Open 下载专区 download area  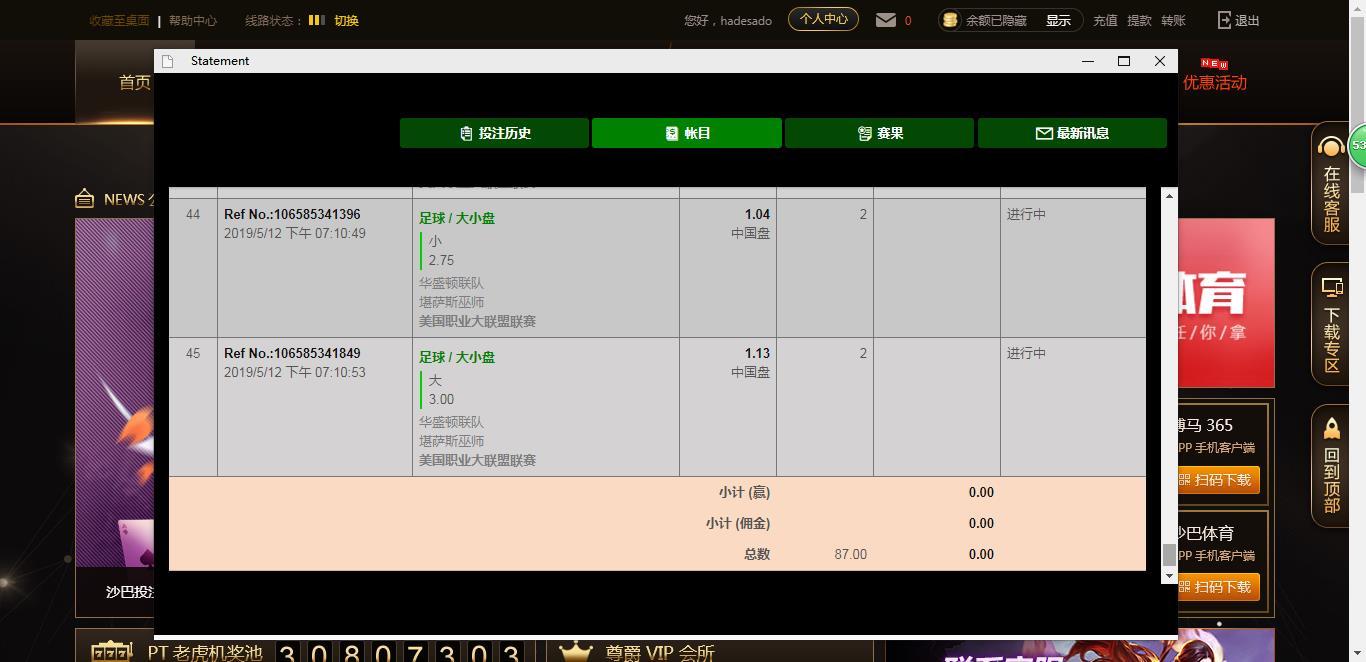click(x=1331, y=325)
